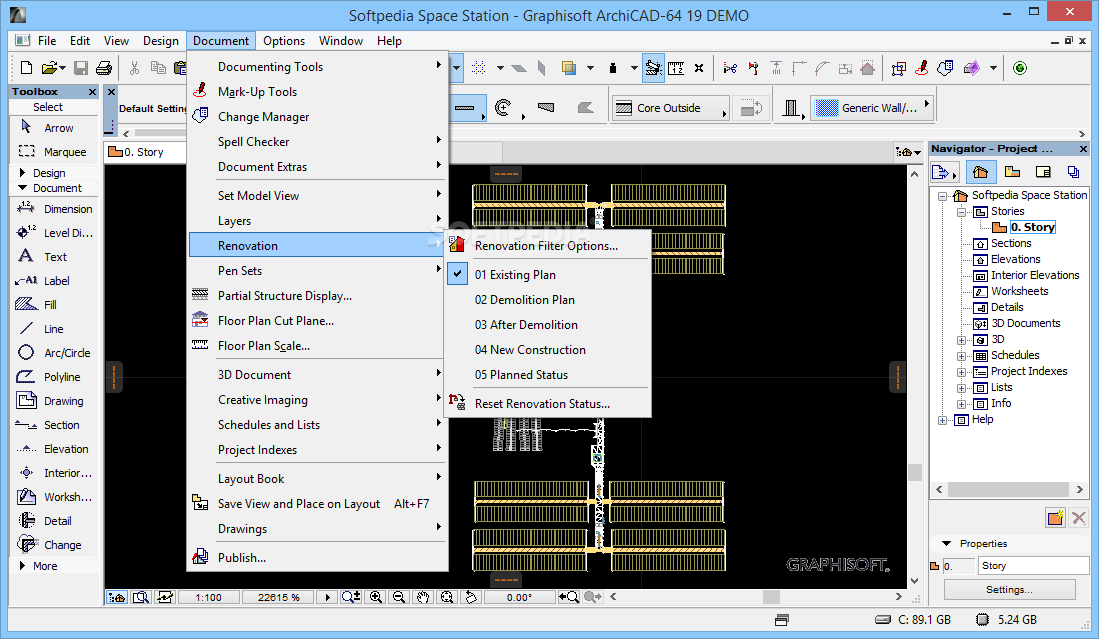This screenshot has height=639, width=1099.
Task: Open the File menu
Action: pyautogui.click(x=46, y=41)
